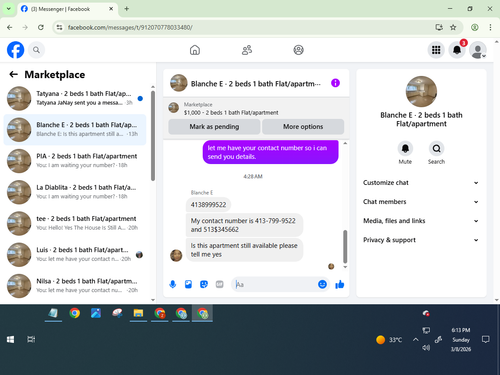Click the listing thumbnail in right panel
Screen dimensions: 500x375
click(x=421, y=91)
